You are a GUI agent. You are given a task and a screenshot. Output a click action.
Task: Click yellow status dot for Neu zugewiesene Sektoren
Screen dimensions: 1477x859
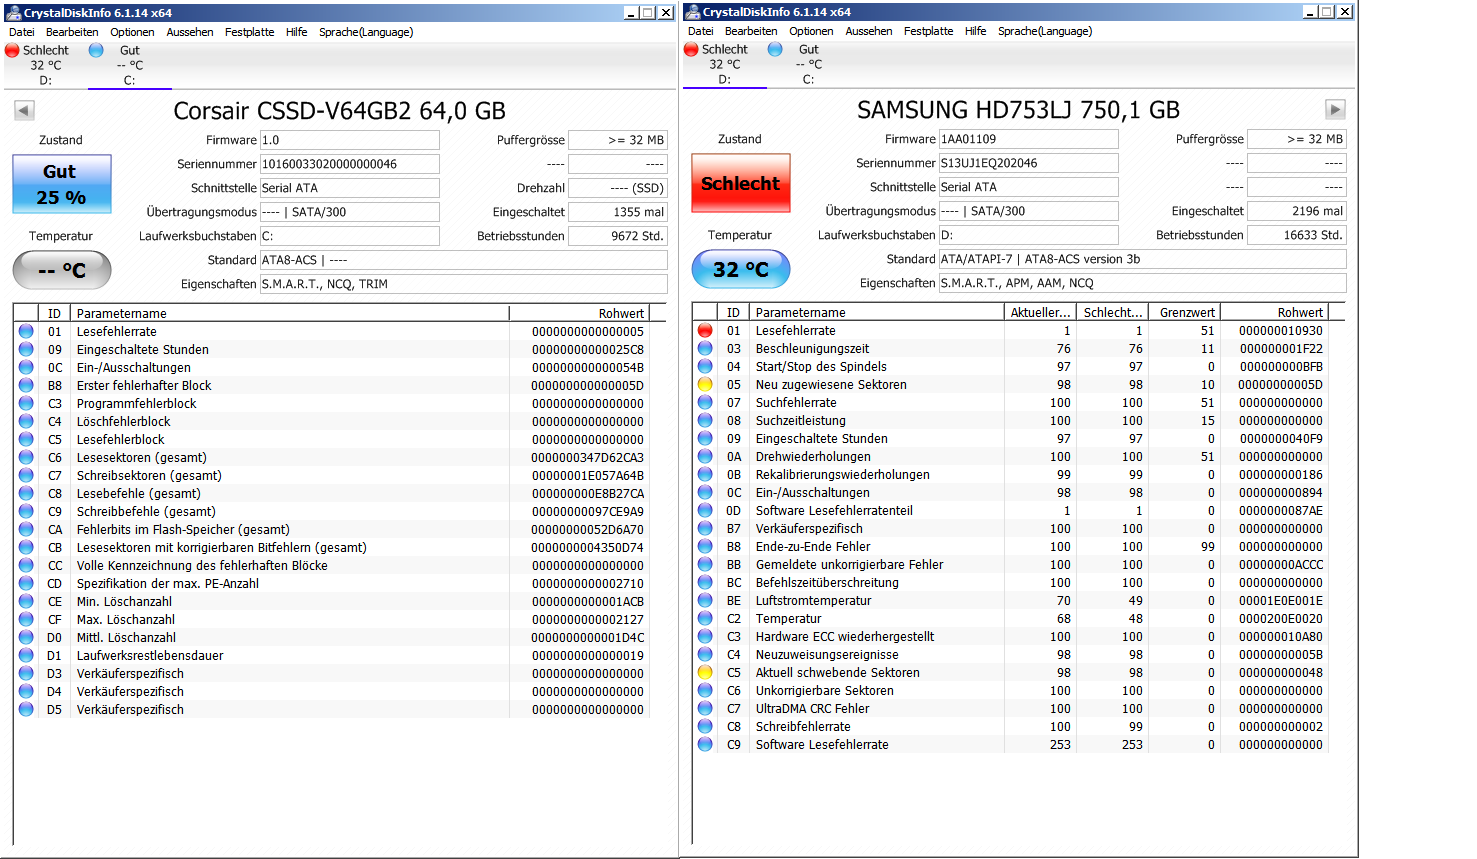705,385
